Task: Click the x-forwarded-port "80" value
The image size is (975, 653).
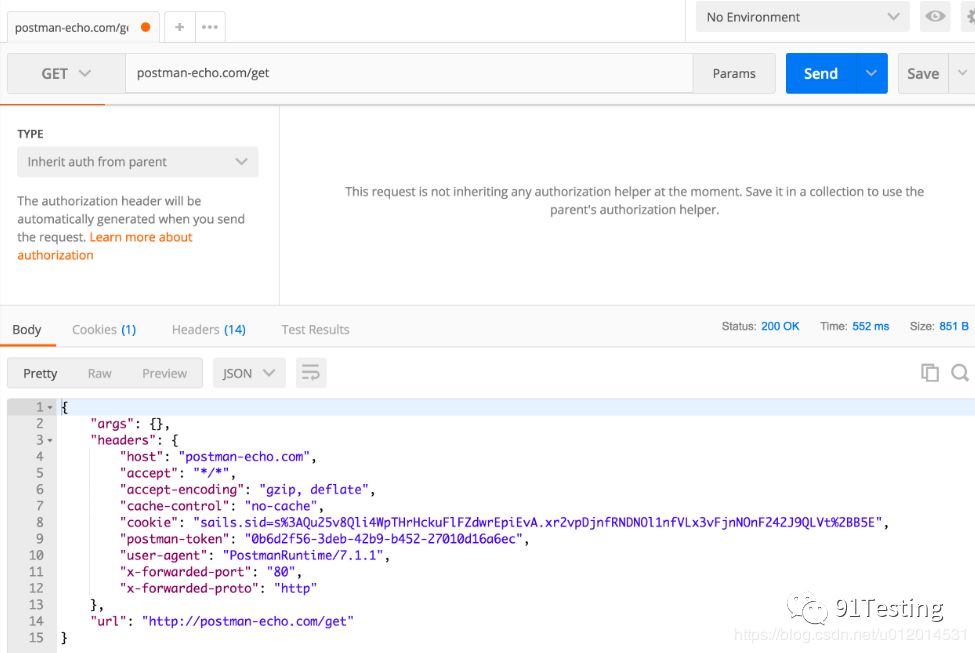Action: pyautogui.click(x=281, y=572)
